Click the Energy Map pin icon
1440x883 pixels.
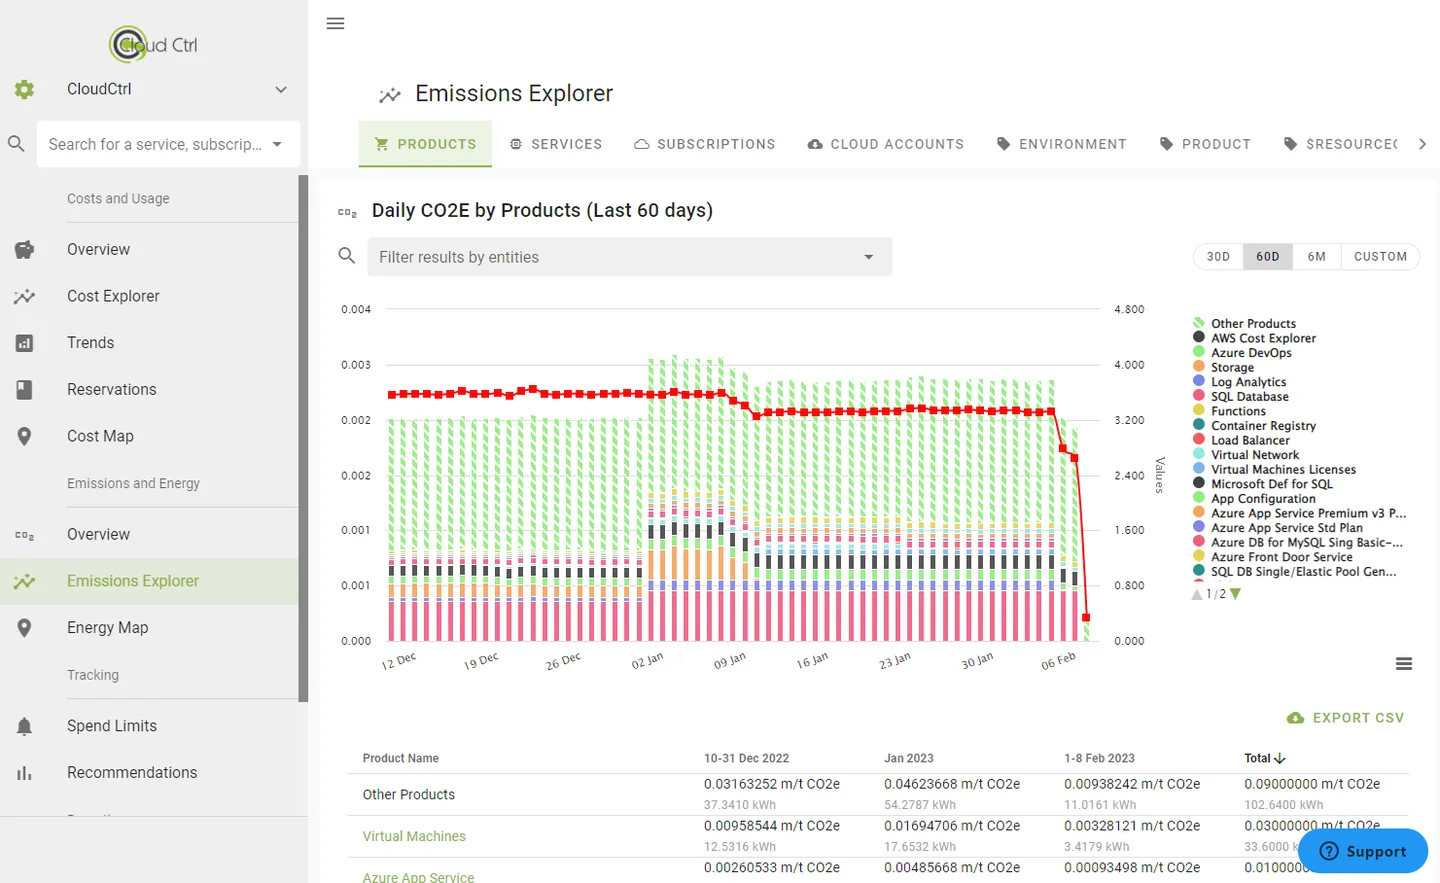tap(24, 628)
